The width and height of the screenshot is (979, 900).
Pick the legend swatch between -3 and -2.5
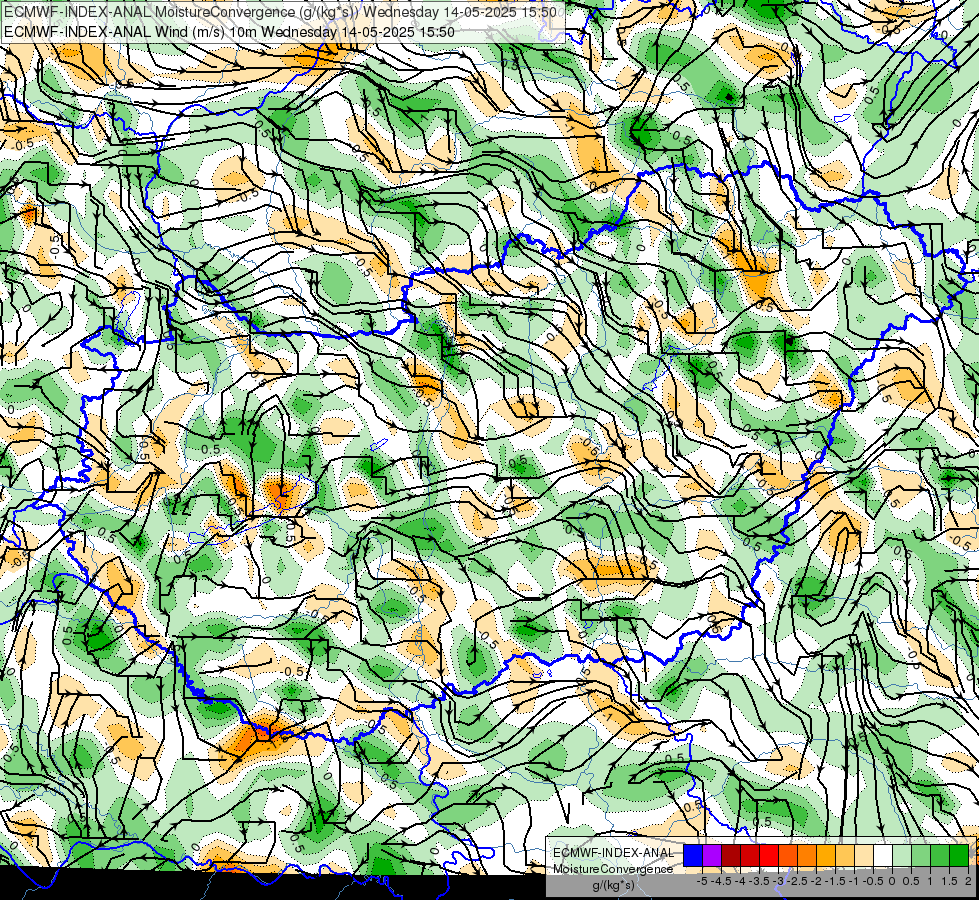pos(788,856)
